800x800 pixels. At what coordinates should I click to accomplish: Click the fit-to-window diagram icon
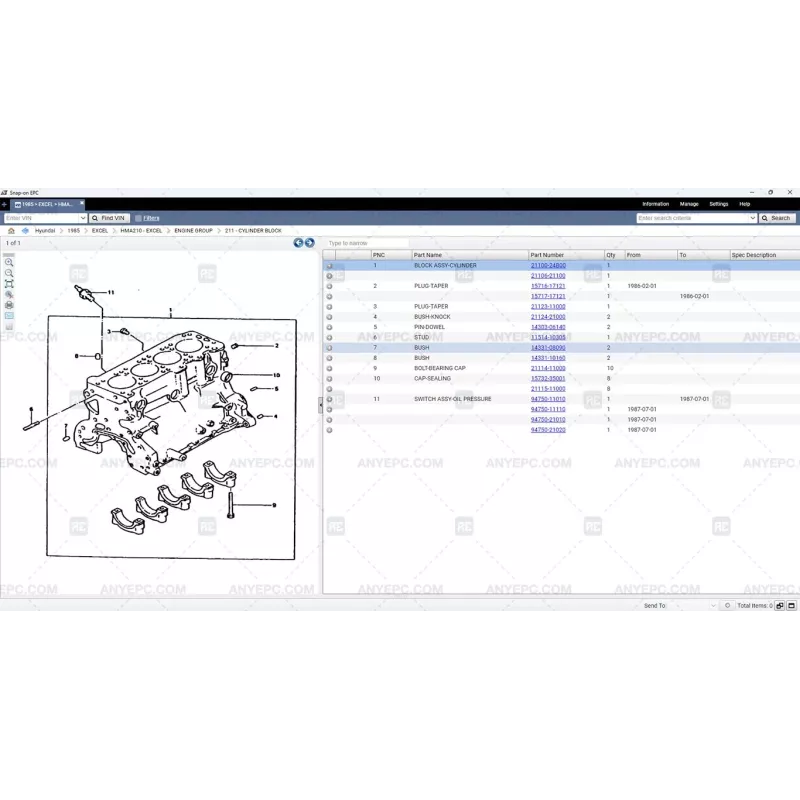(x=9, y=284)
